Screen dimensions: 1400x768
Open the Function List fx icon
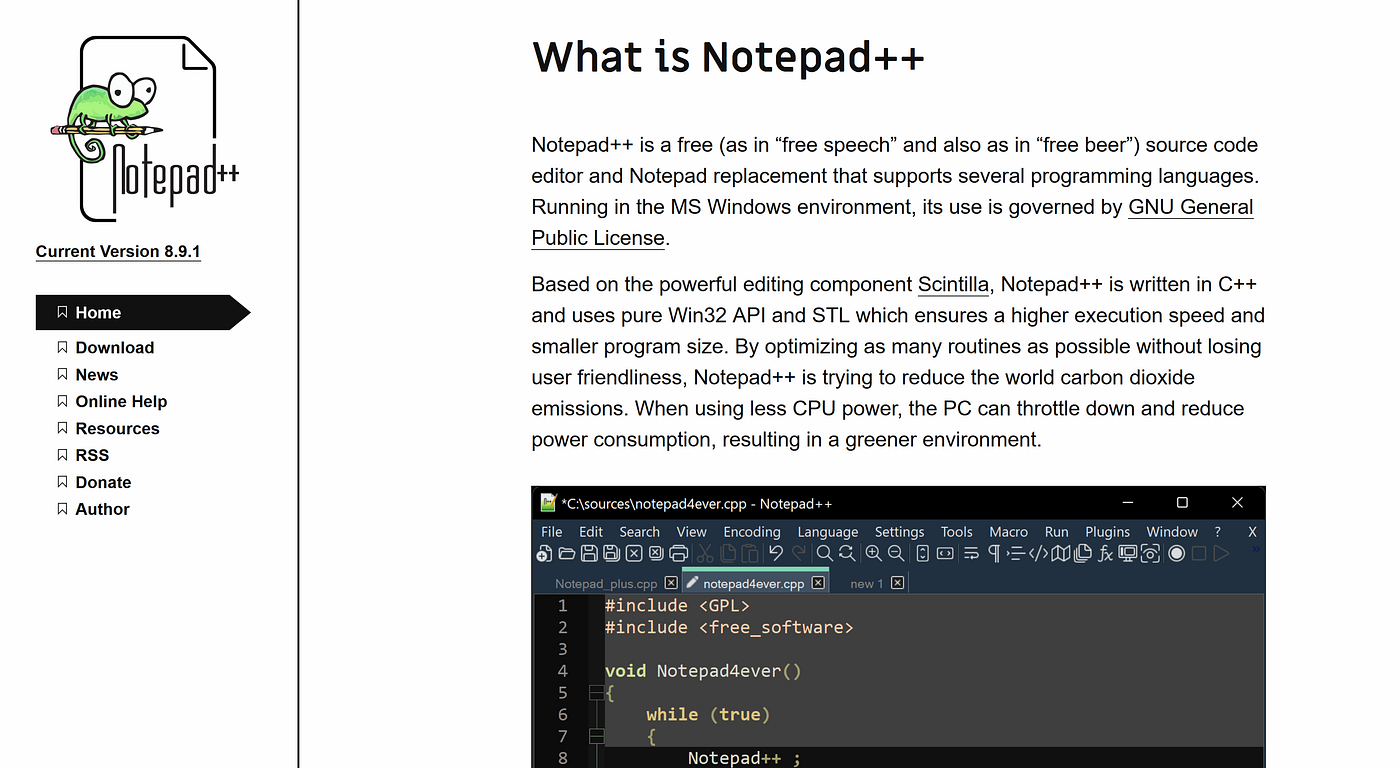coord(1106,553)
